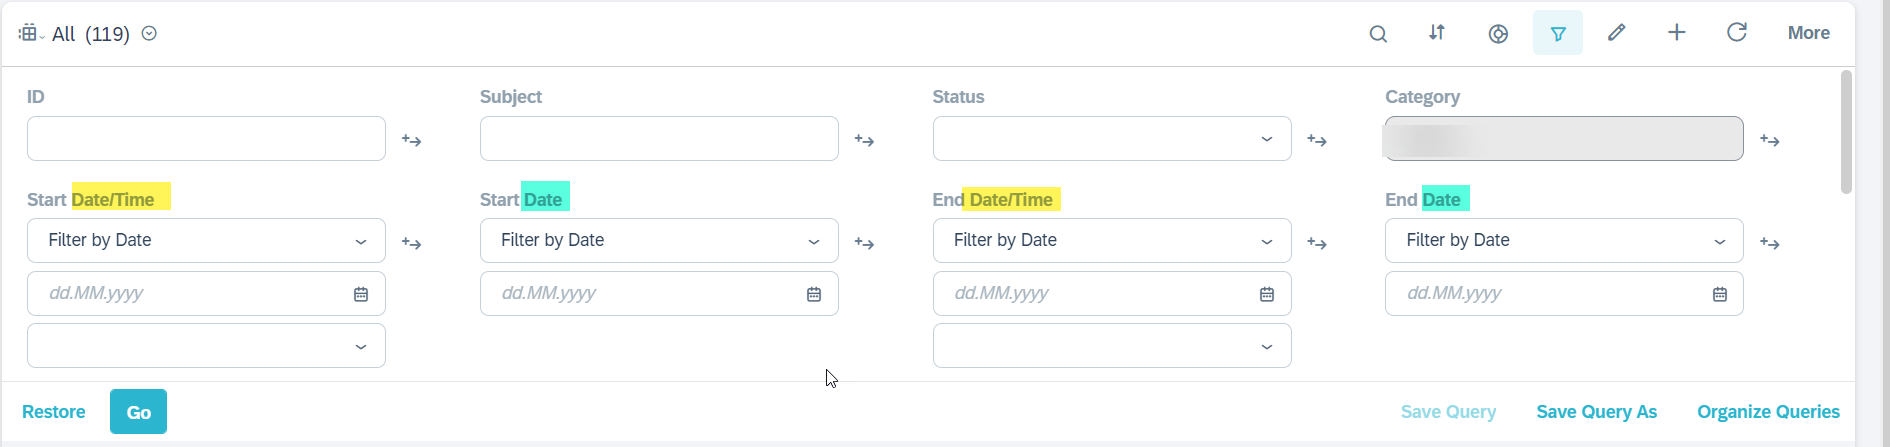This screenshot has width=1890, height=447.
Task: Open Organize Queries
Action: [x=1768, y=412]
